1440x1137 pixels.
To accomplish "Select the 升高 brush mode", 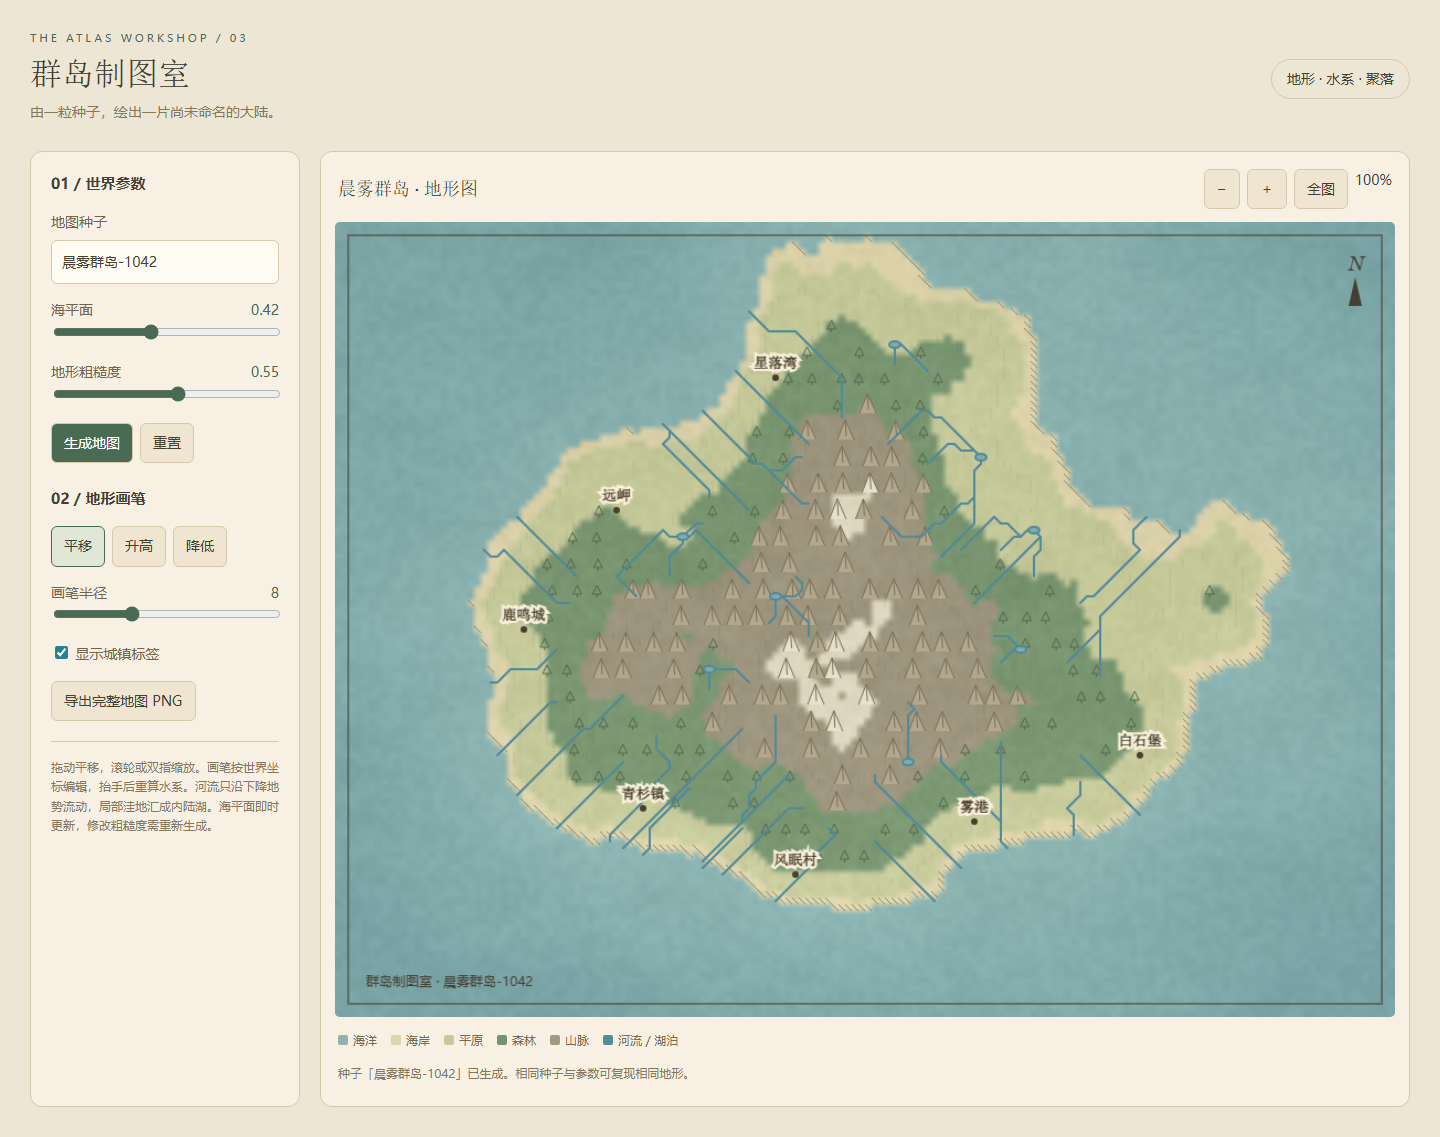I will click(139, 546).
